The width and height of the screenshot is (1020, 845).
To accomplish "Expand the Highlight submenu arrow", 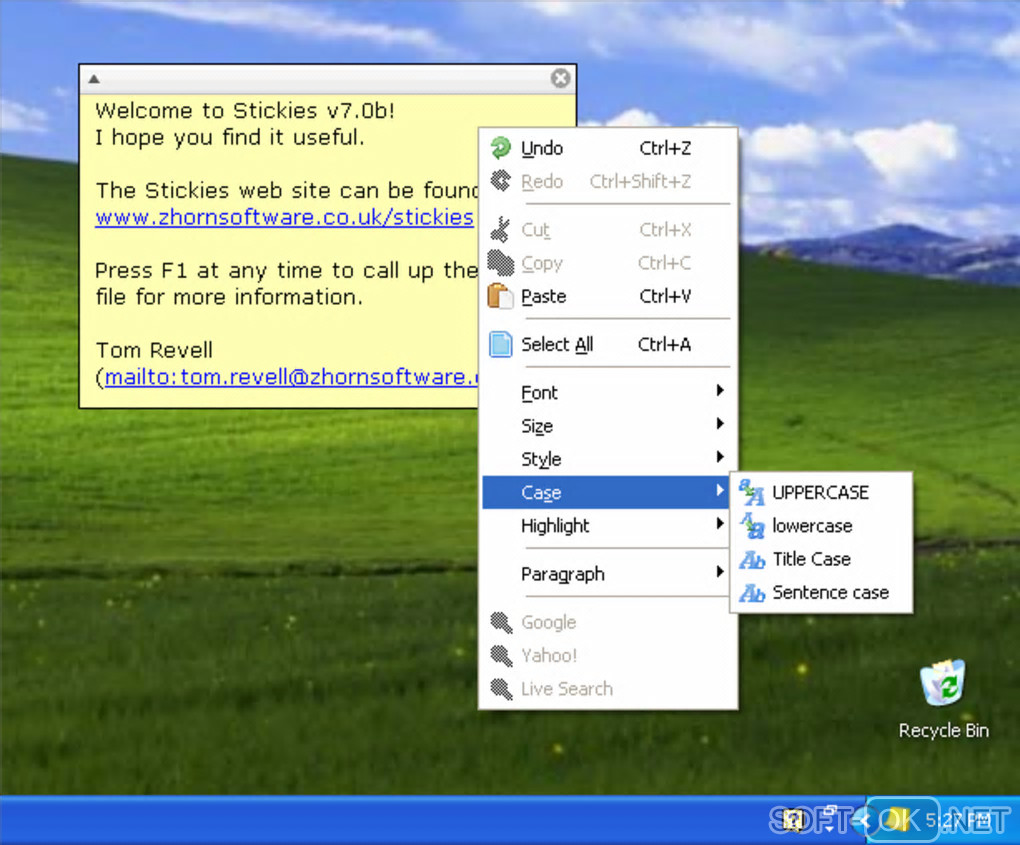I will tap(719, 523).
